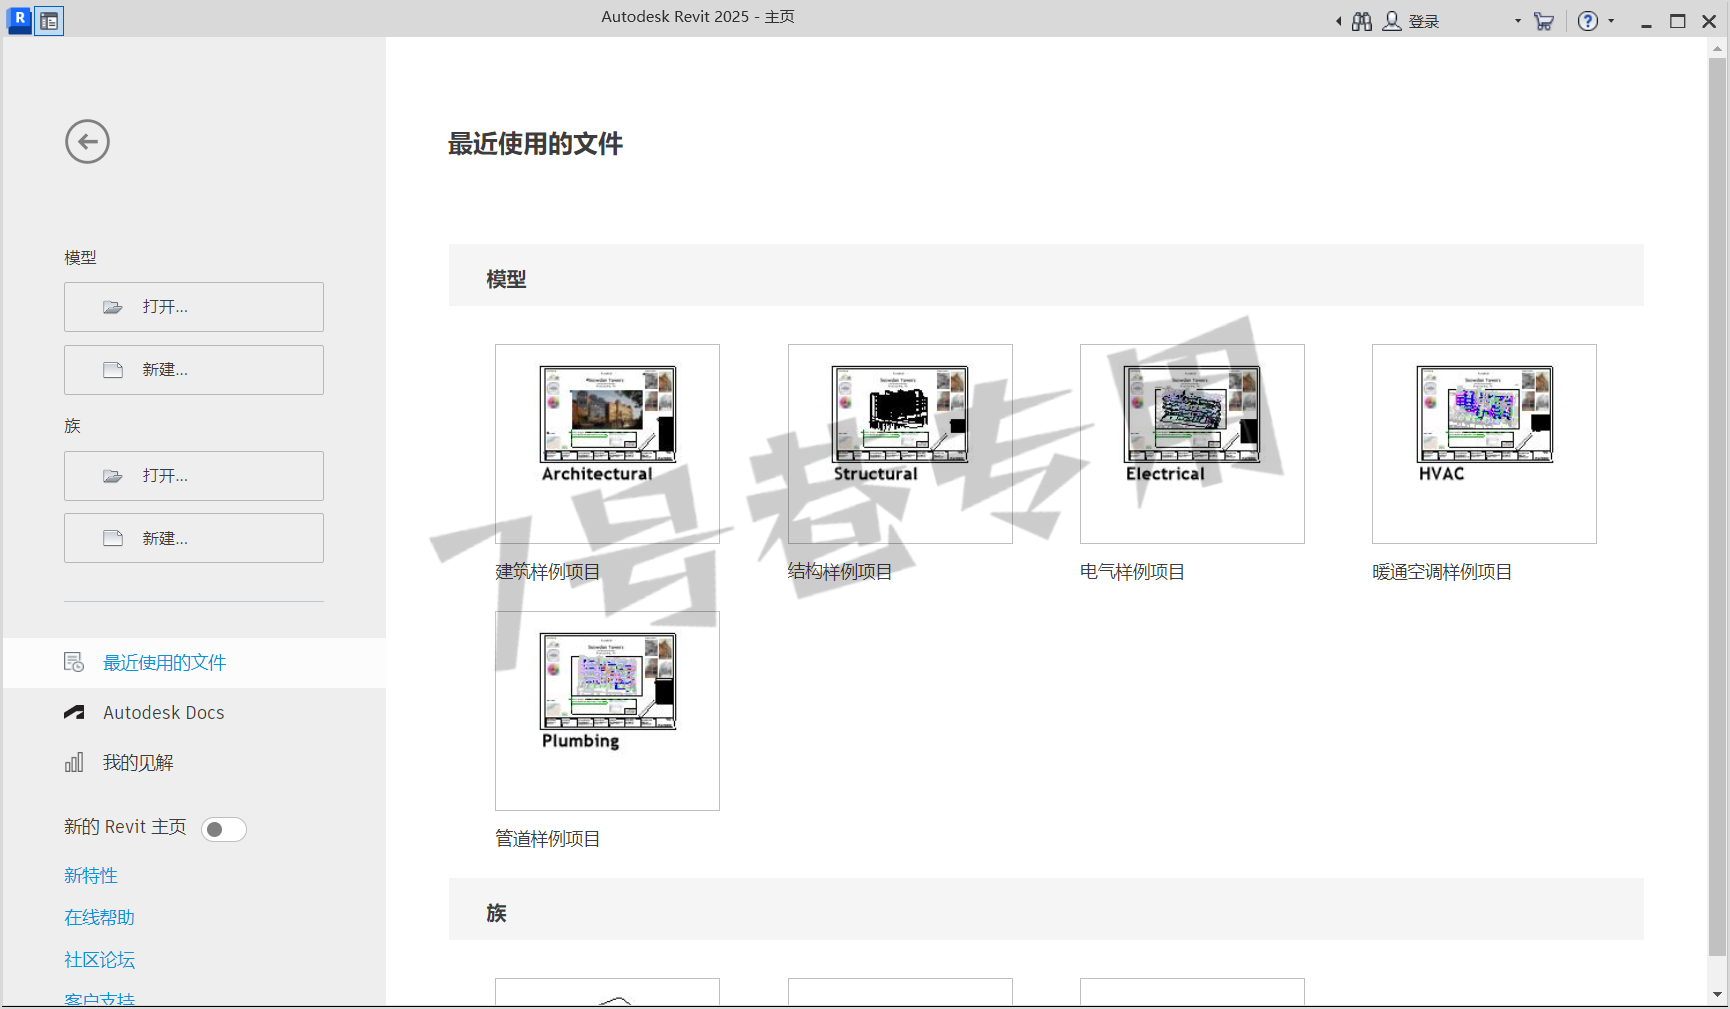Click the 暖通空调样例项目 label
Viewport: 1730px width, 1009px height.
pos(1442,572)
